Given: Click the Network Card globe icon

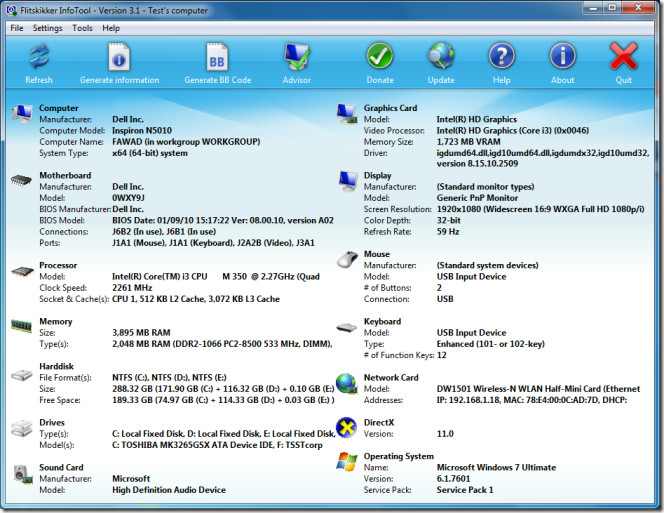Looking at the screenshot, I should 346,383.
